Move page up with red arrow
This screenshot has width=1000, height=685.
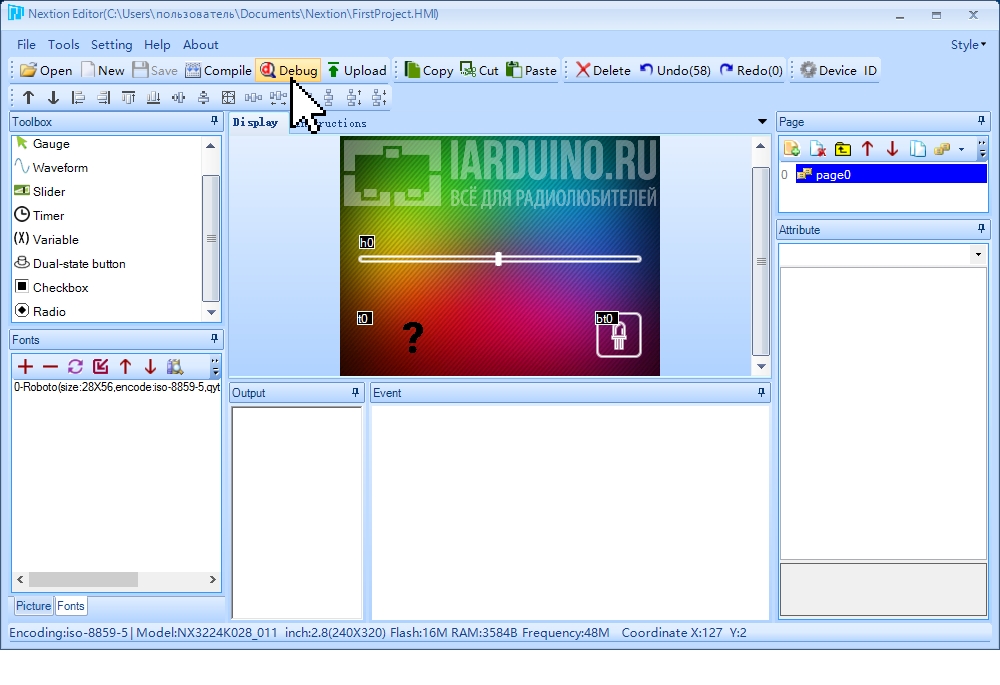(x=867, y=149)
